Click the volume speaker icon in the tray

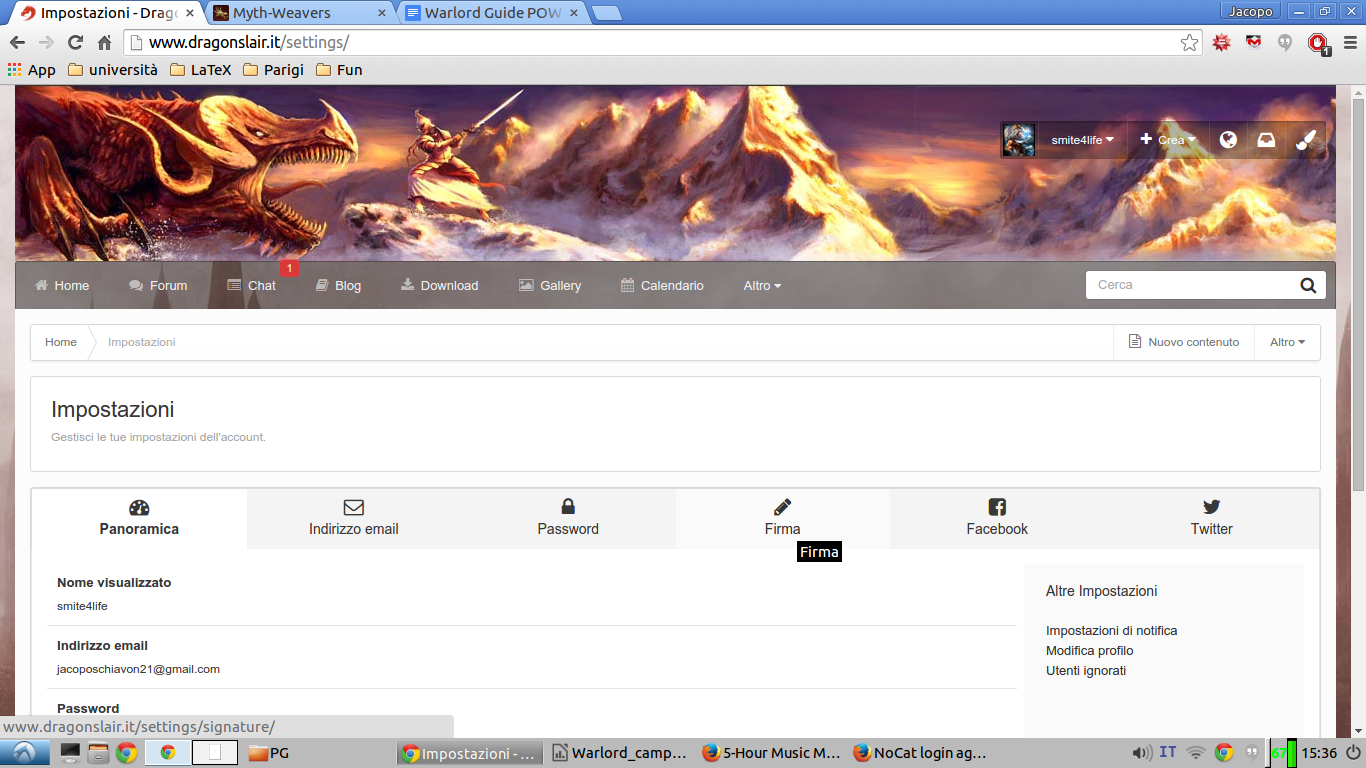1141,752
